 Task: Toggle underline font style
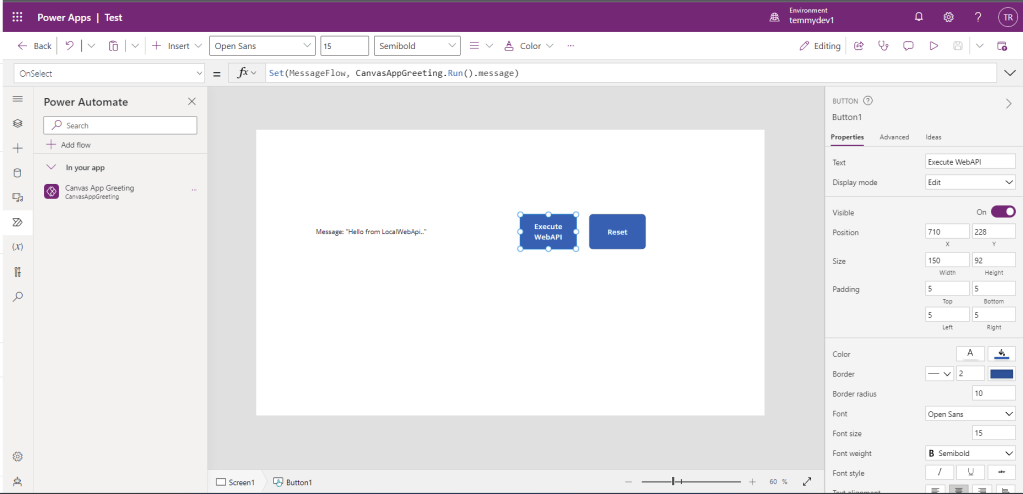pyautogui.click(x=970, y=472)
